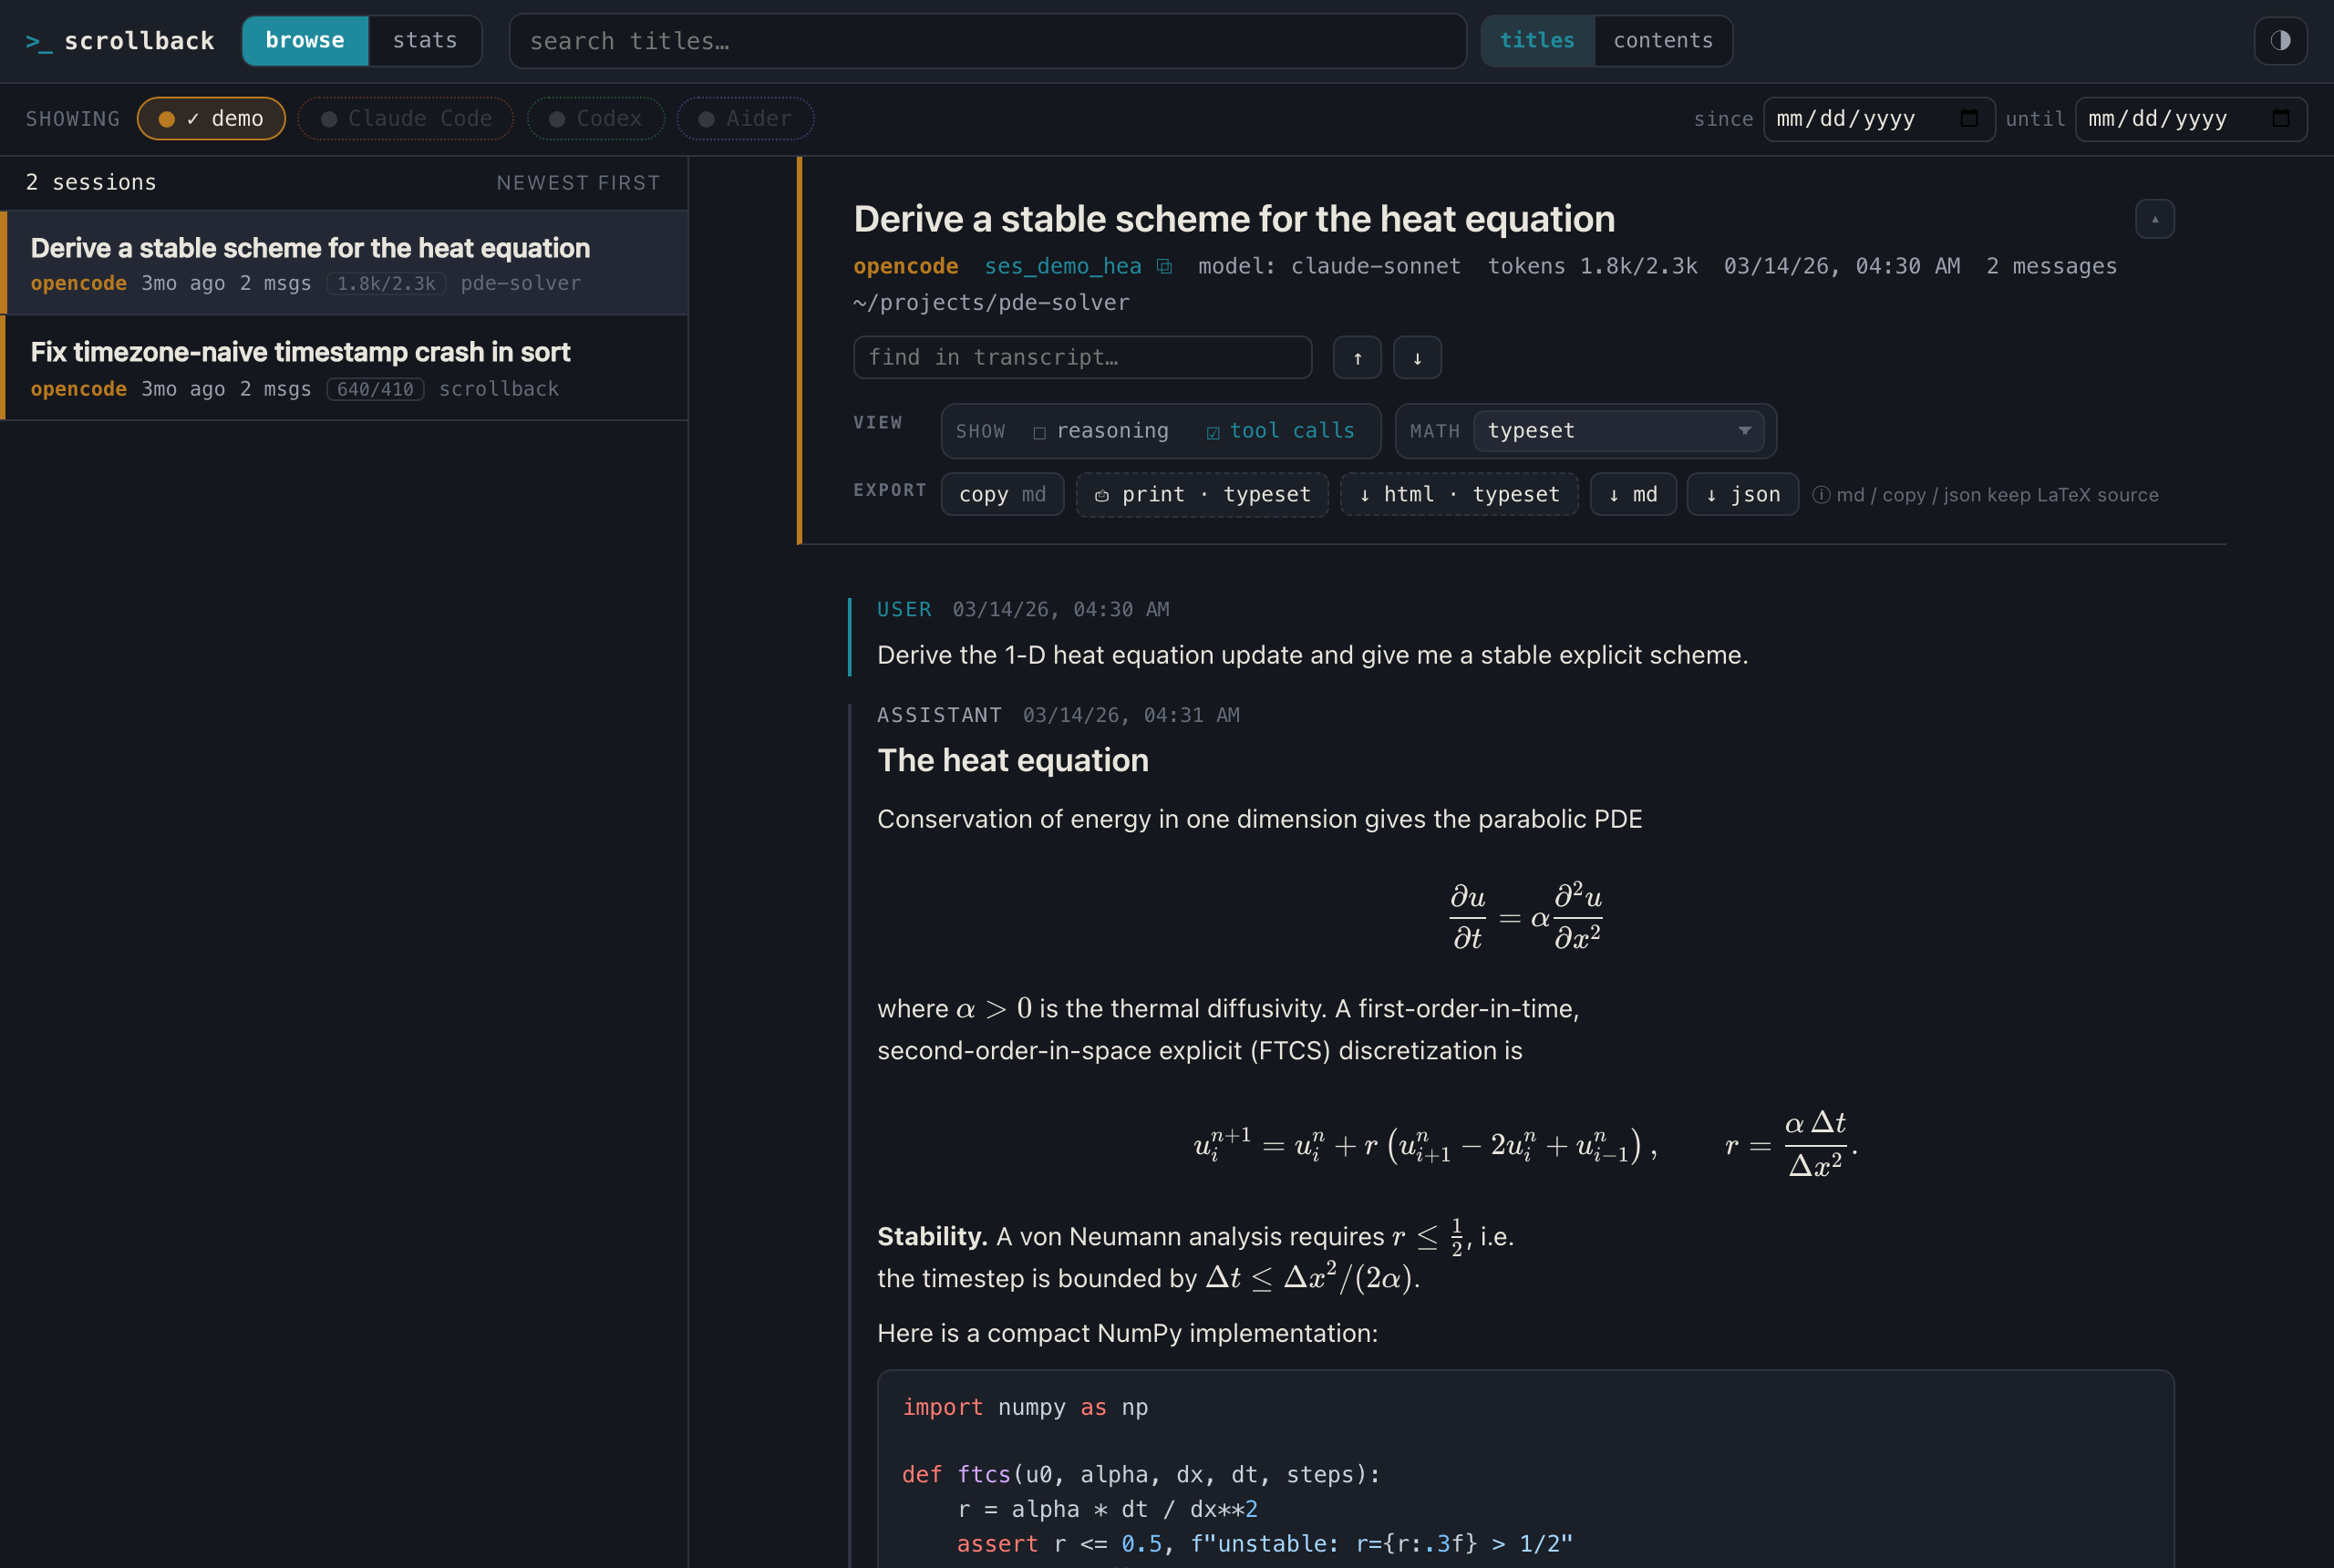Image resolution: width=2334 pixels, height=1568 pixels.
Task: Download transcript as md
Action: coord(1633,495)
